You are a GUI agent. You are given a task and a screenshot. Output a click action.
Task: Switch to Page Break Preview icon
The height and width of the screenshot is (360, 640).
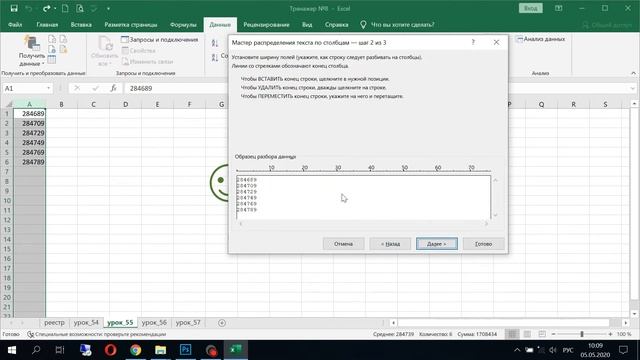pyautogui.click(x=542, y=334)
